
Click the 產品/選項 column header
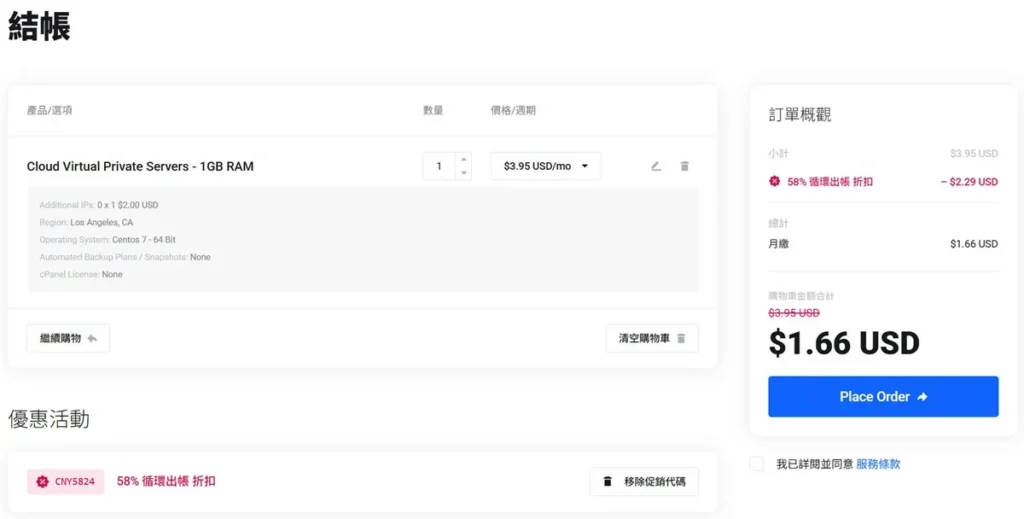50,111
